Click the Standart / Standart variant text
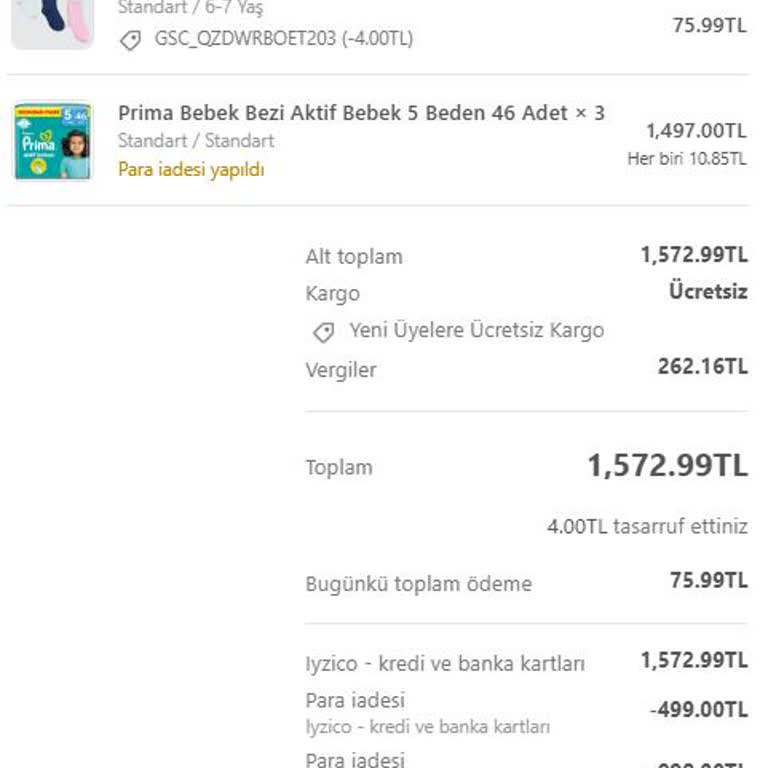Image resolution: width=768 pixels, height=768 pixels. point(196,141)
